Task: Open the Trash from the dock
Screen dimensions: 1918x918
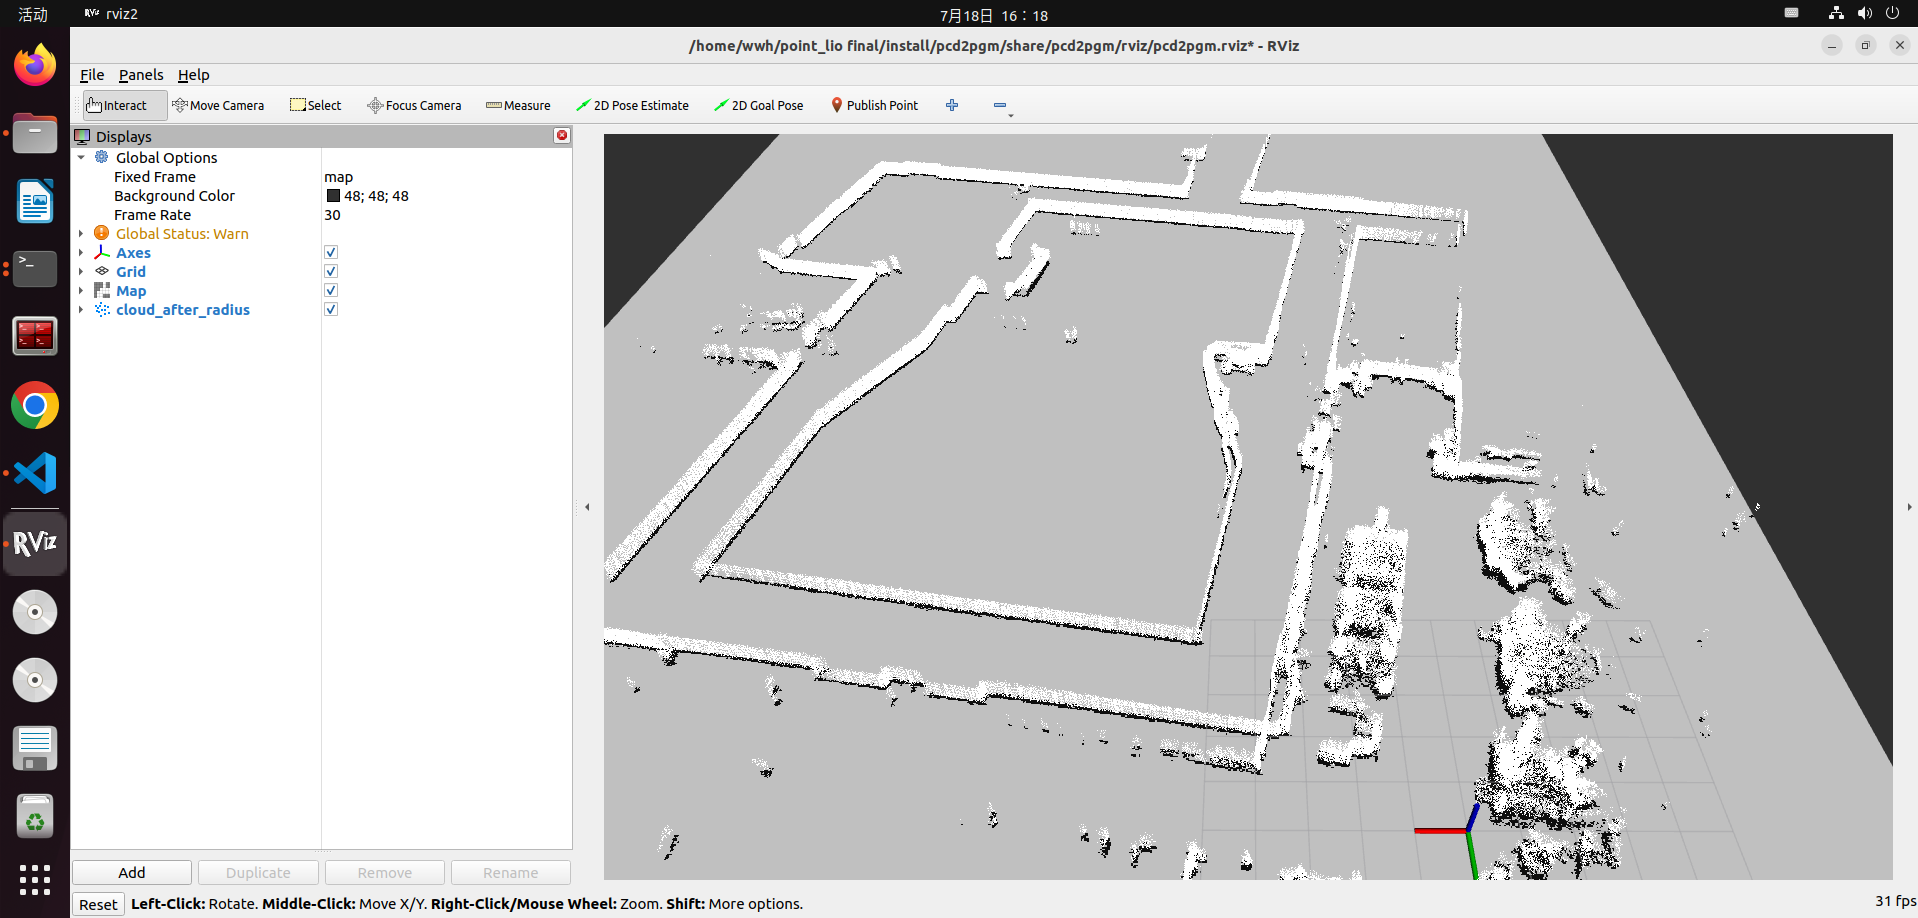Action: 35,816
